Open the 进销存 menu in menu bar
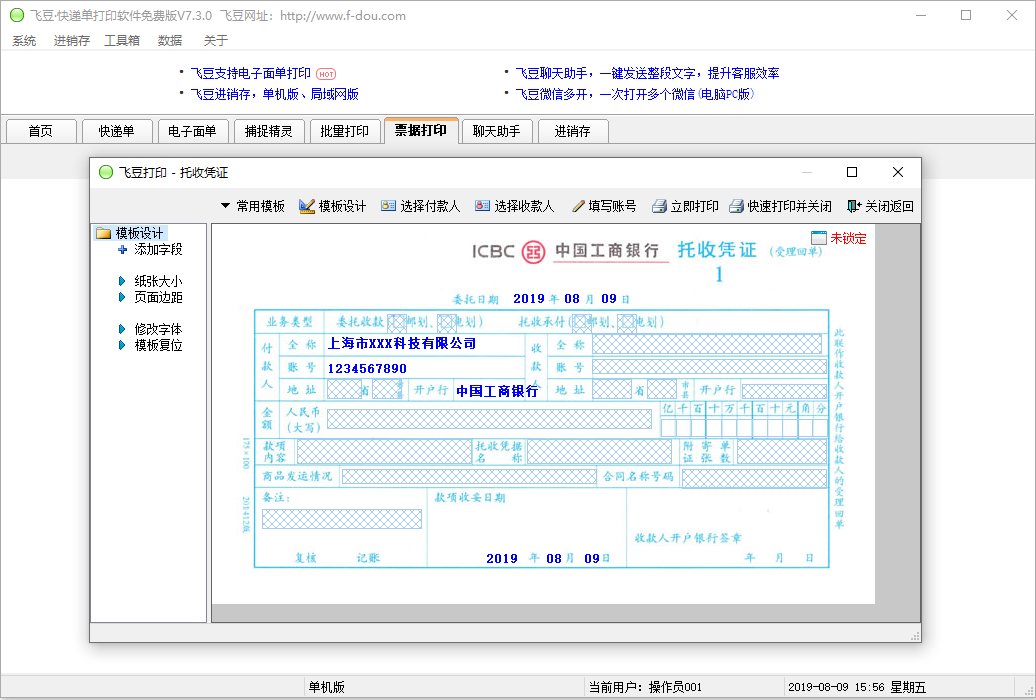Image resolution: width=1036 pixels, height=700 pixels. 71,41
